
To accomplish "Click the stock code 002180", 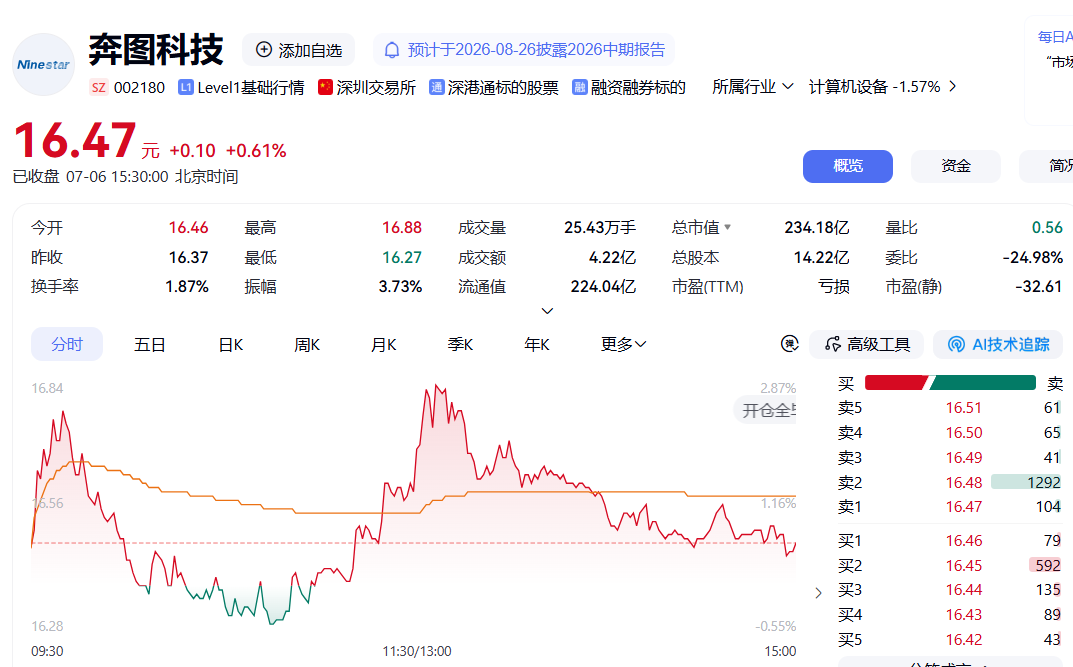I will [139, 88].
